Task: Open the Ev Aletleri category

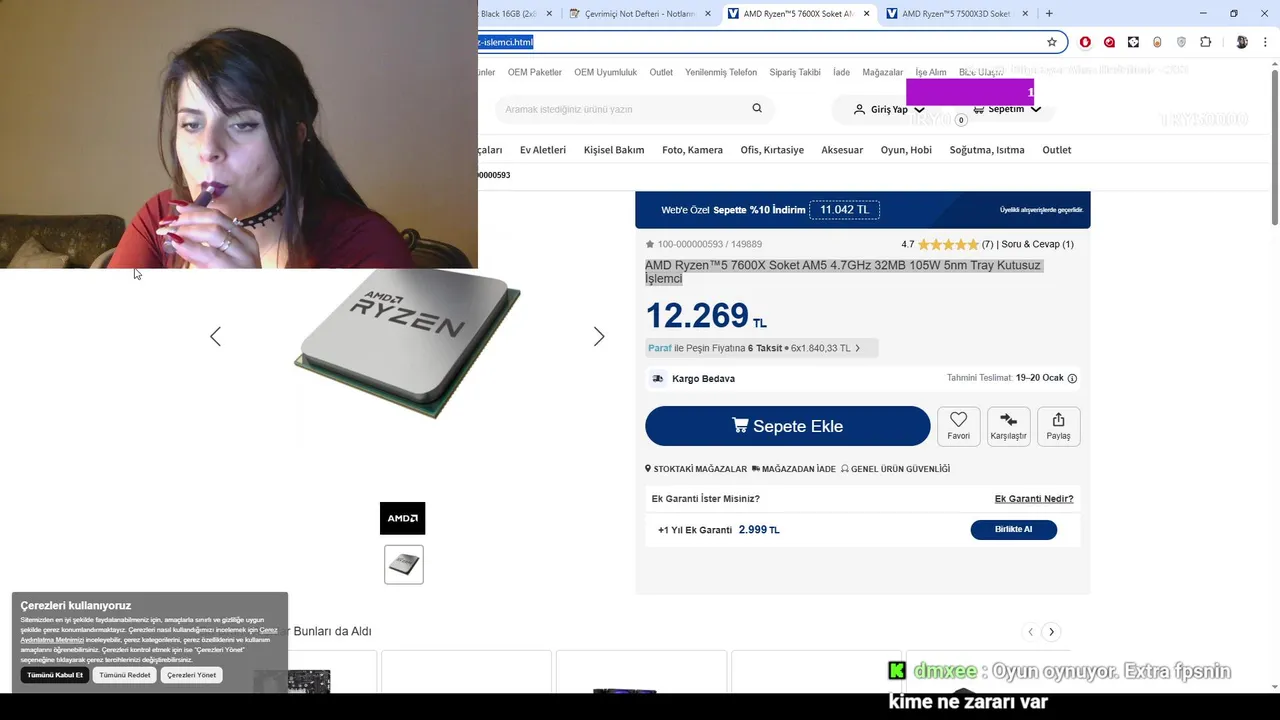Action: (x=543, y=150)
